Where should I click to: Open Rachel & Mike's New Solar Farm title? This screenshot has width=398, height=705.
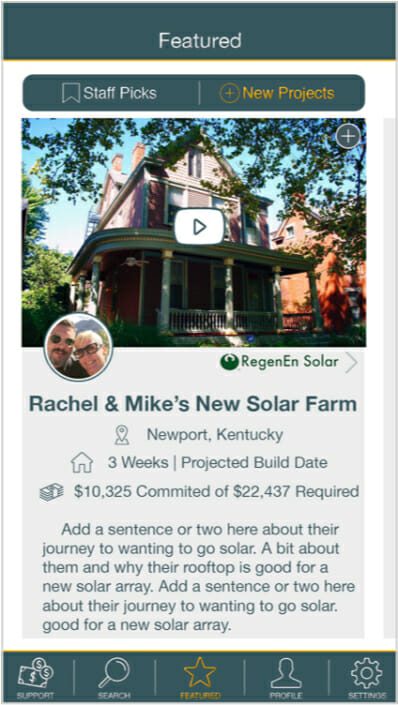pos(193,404)
